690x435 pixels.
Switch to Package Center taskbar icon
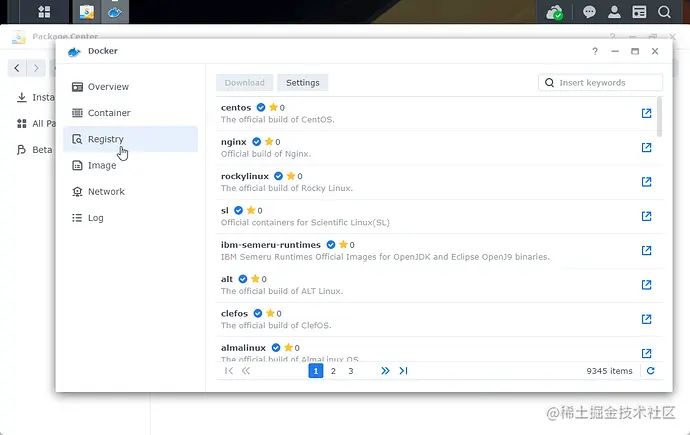pos(87,12)
